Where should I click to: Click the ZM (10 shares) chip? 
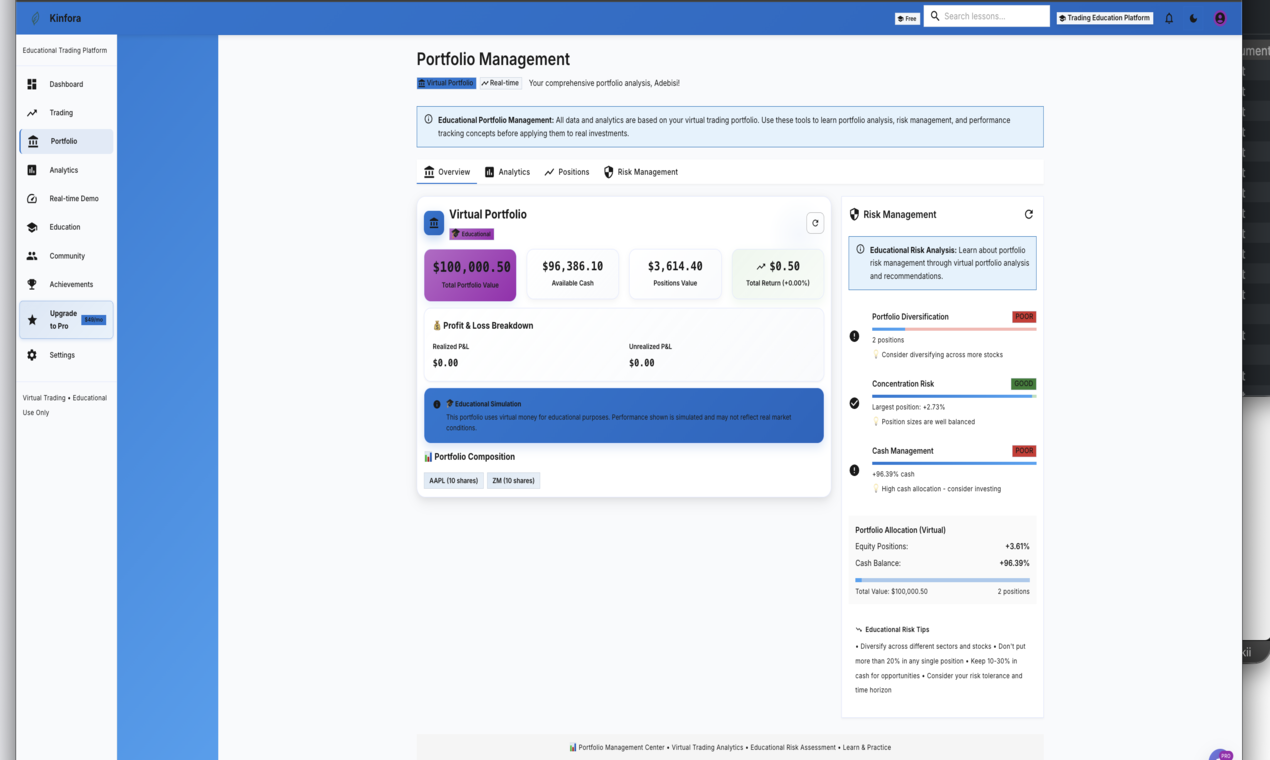[x=513, y=481]
